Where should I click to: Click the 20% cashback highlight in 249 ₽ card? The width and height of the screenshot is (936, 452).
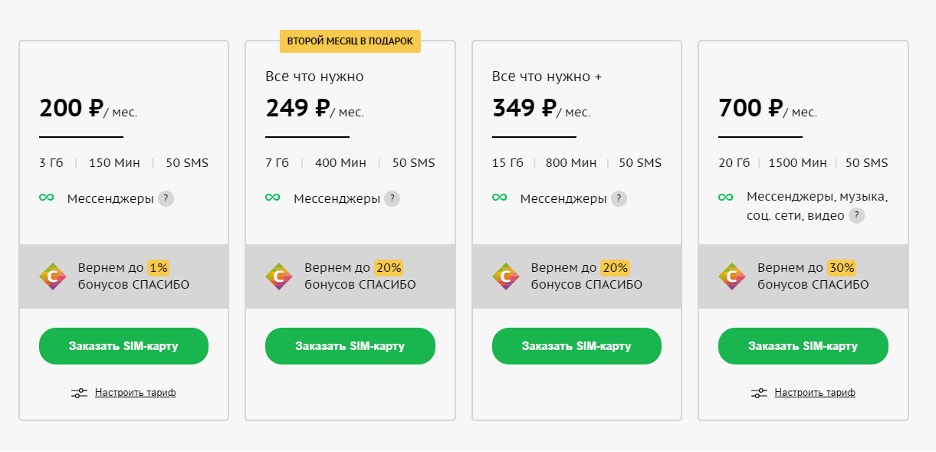tap(388, 267)
